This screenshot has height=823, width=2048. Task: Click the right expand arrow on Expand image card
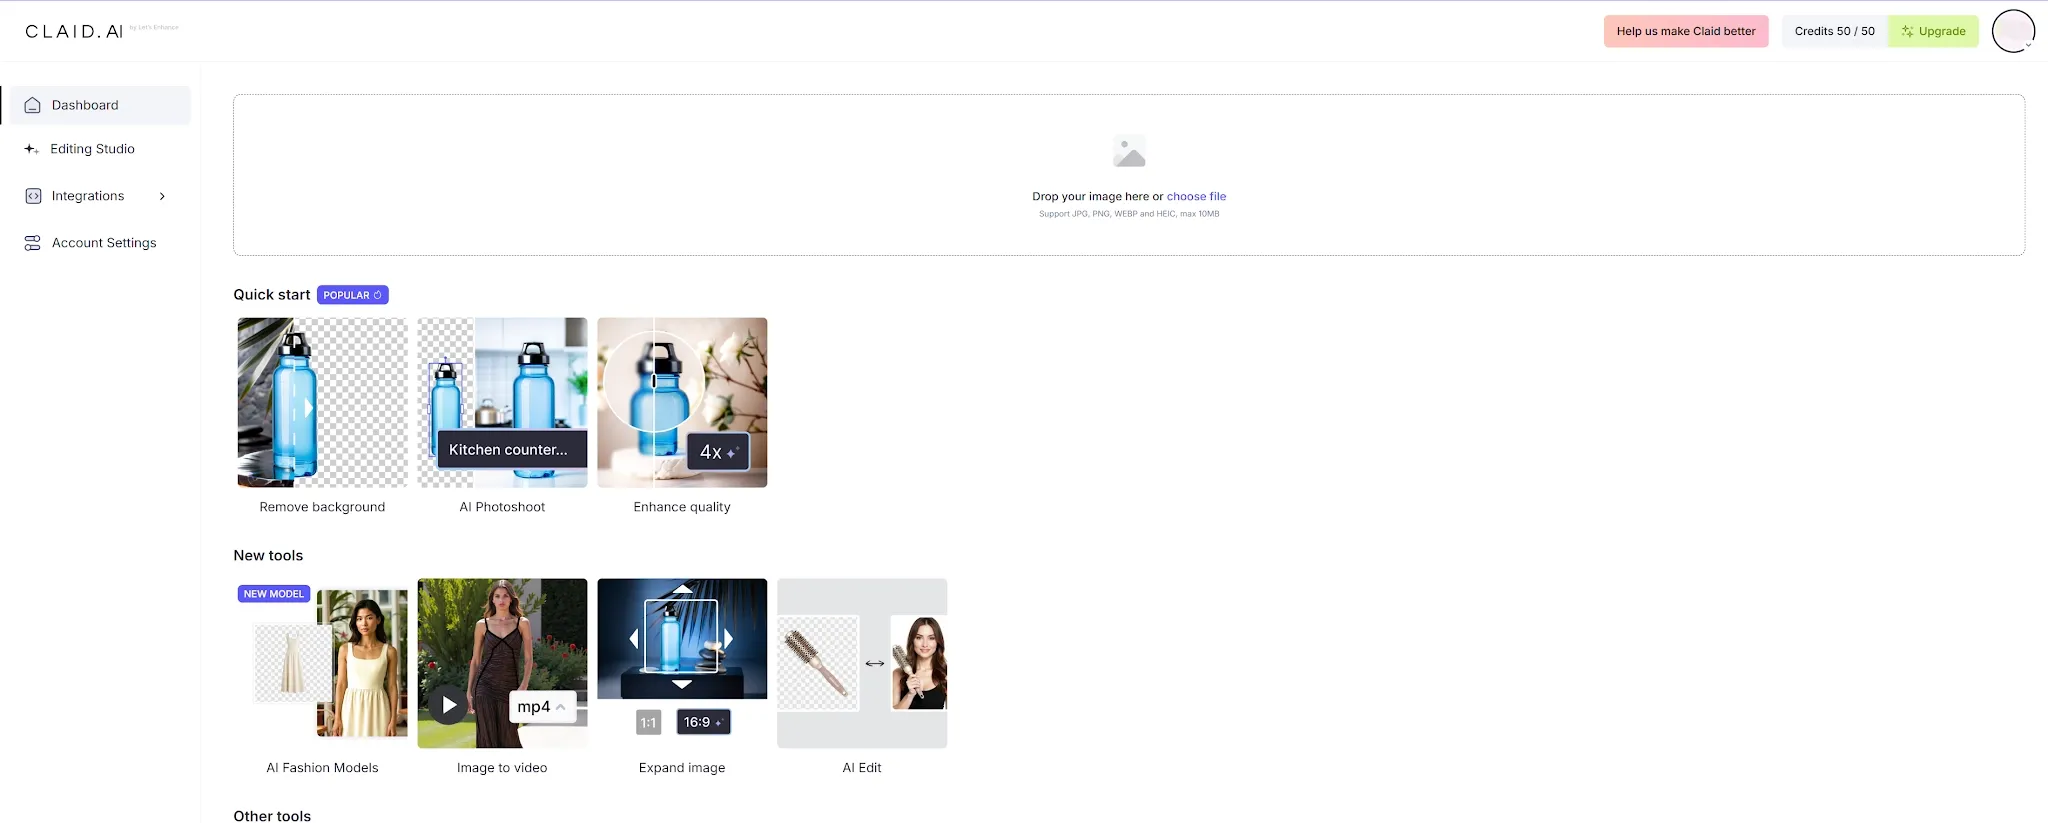tap(728, 638)
